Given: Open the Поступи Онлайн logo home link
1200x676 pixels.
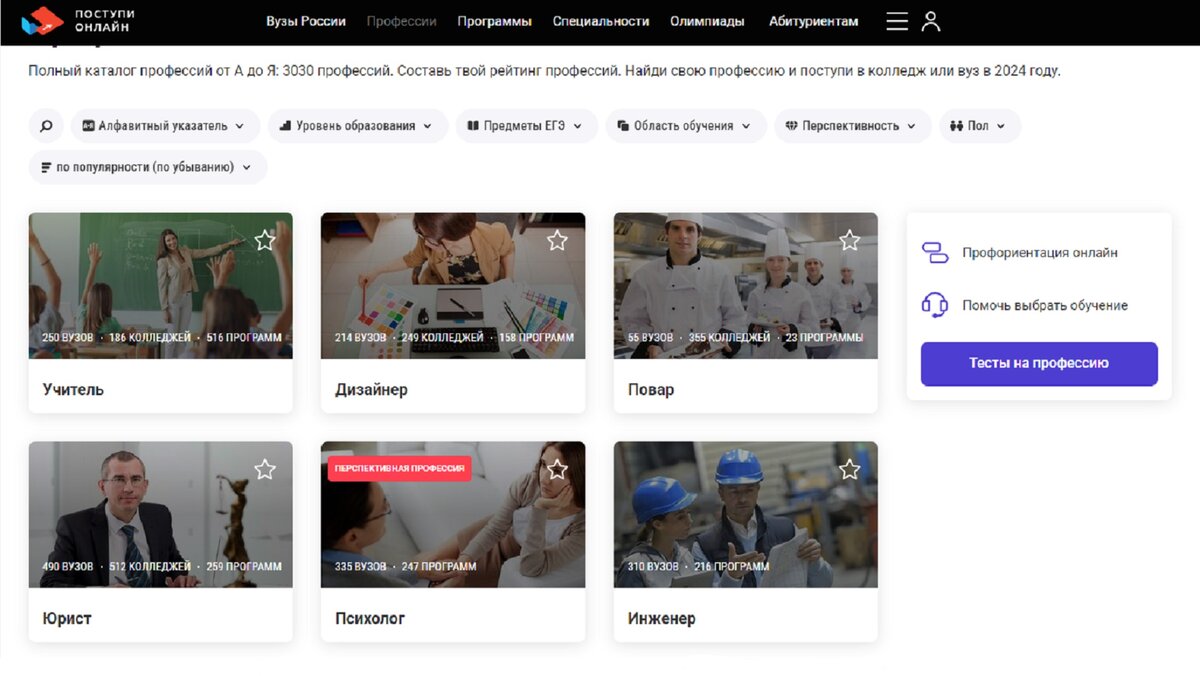Looking at the screenshot, I should (x=78, y=20).
